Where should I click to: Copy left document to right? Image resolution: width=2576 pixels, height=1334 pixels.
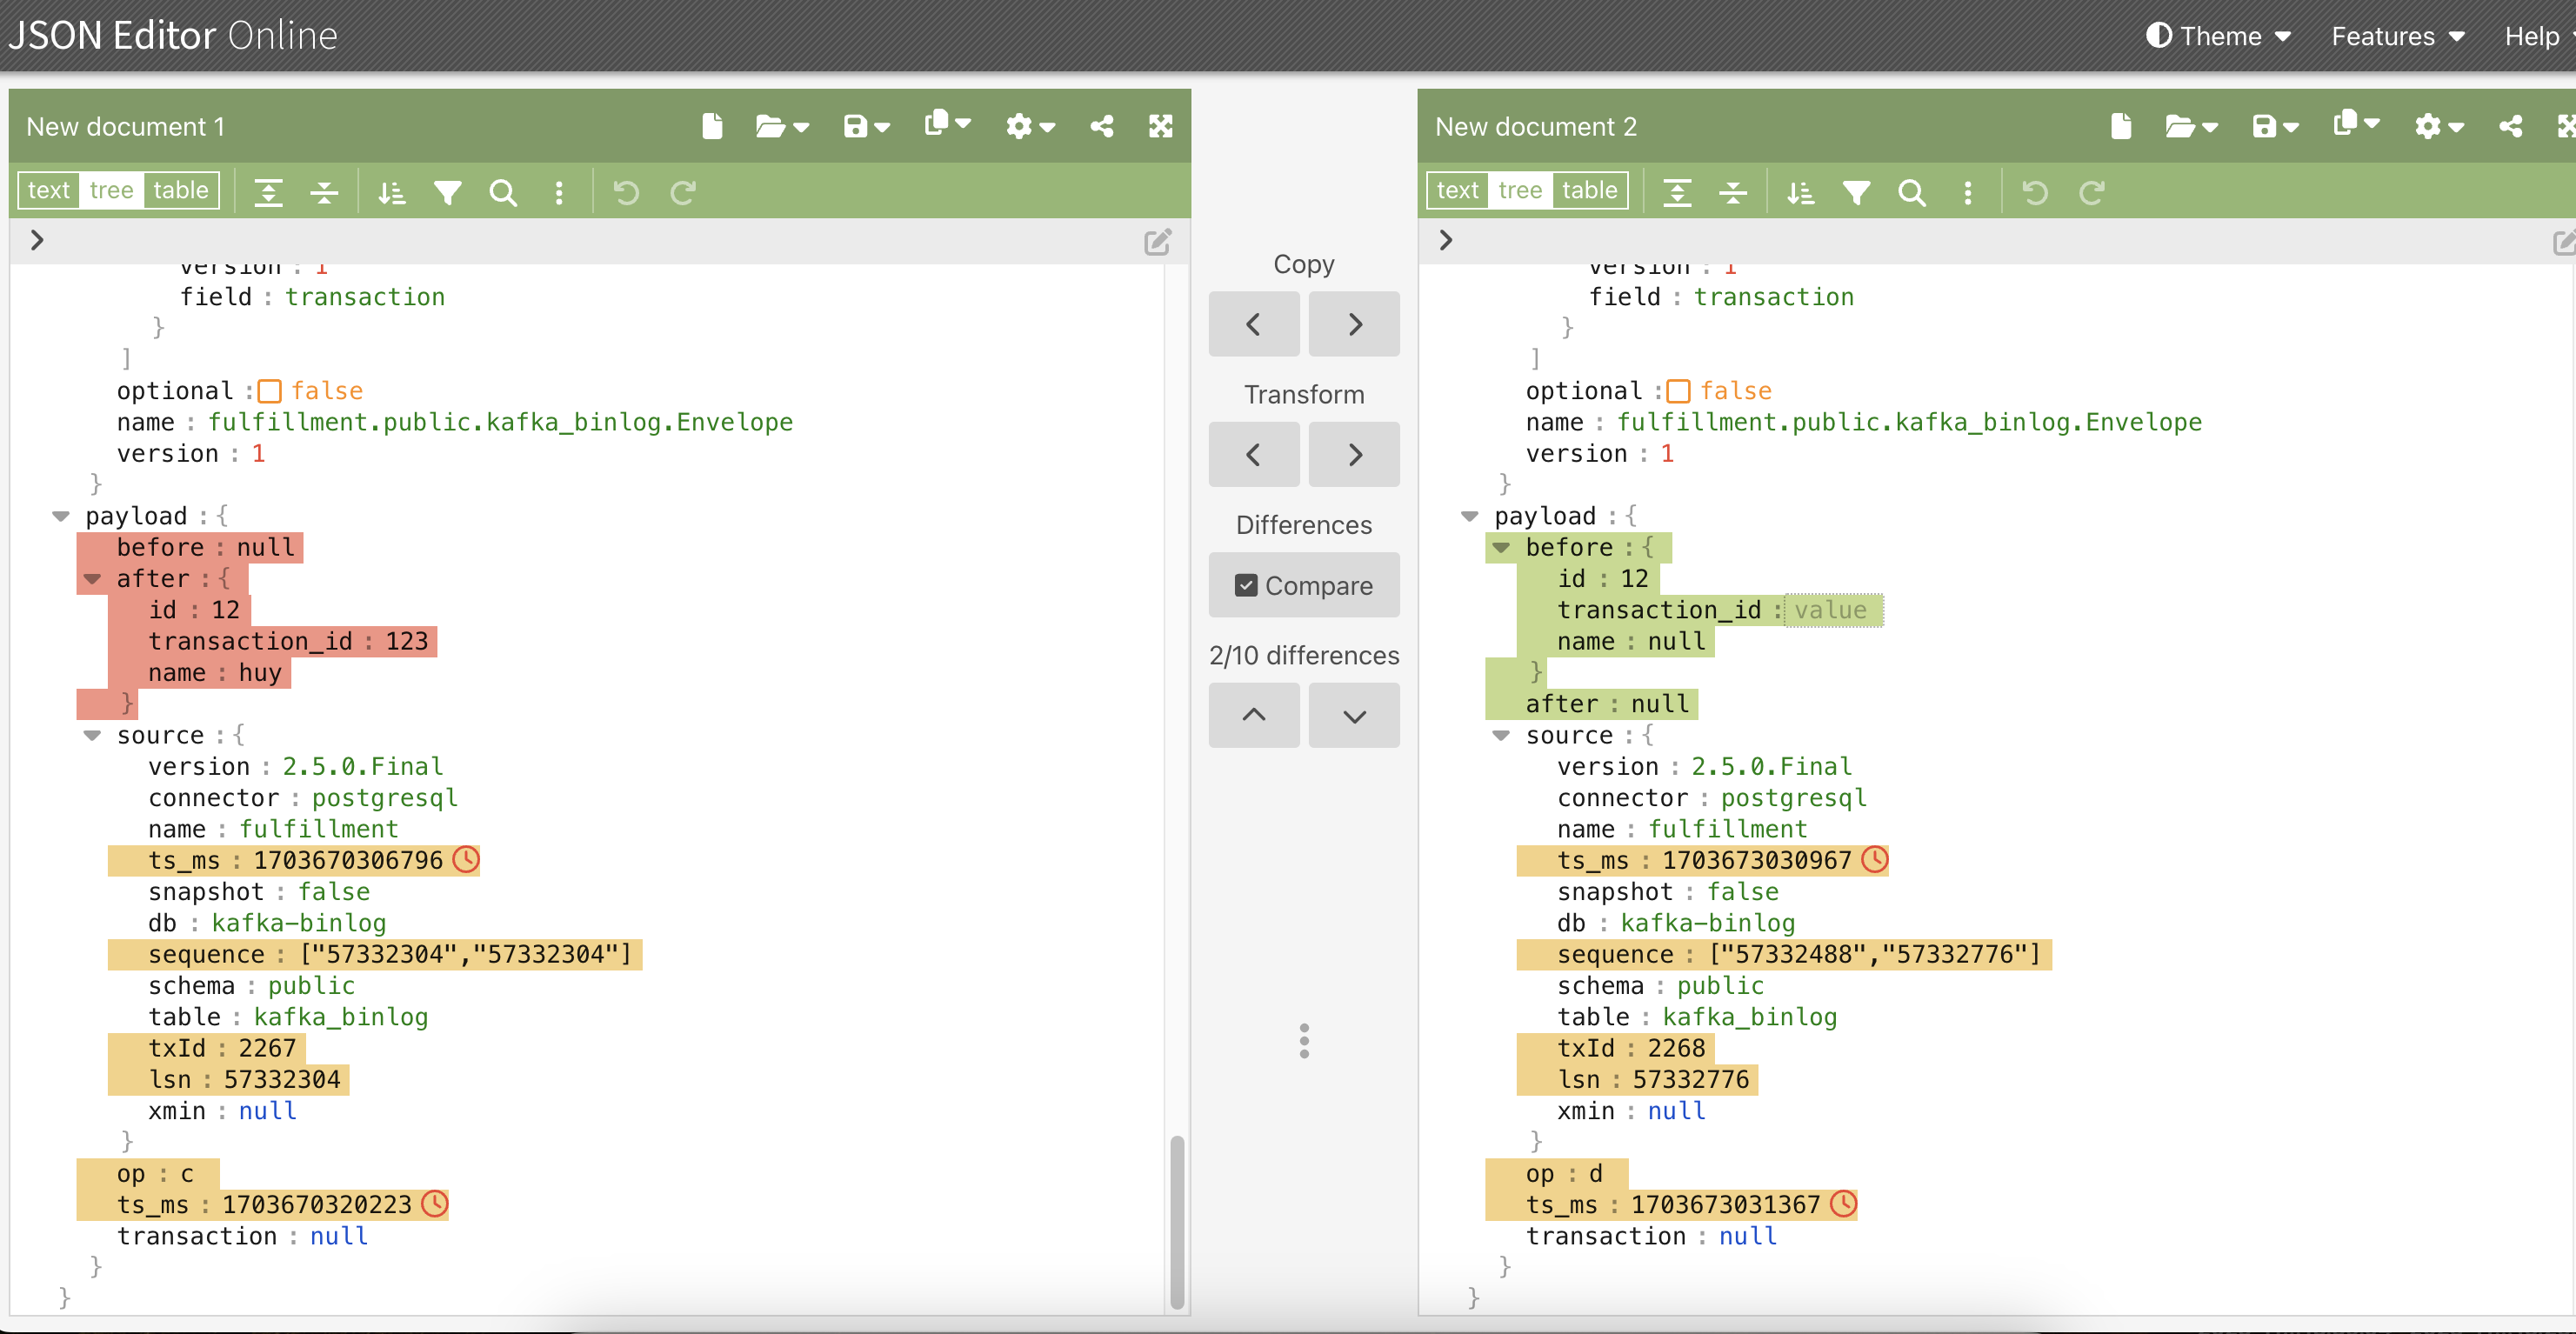pos(1354,324)
